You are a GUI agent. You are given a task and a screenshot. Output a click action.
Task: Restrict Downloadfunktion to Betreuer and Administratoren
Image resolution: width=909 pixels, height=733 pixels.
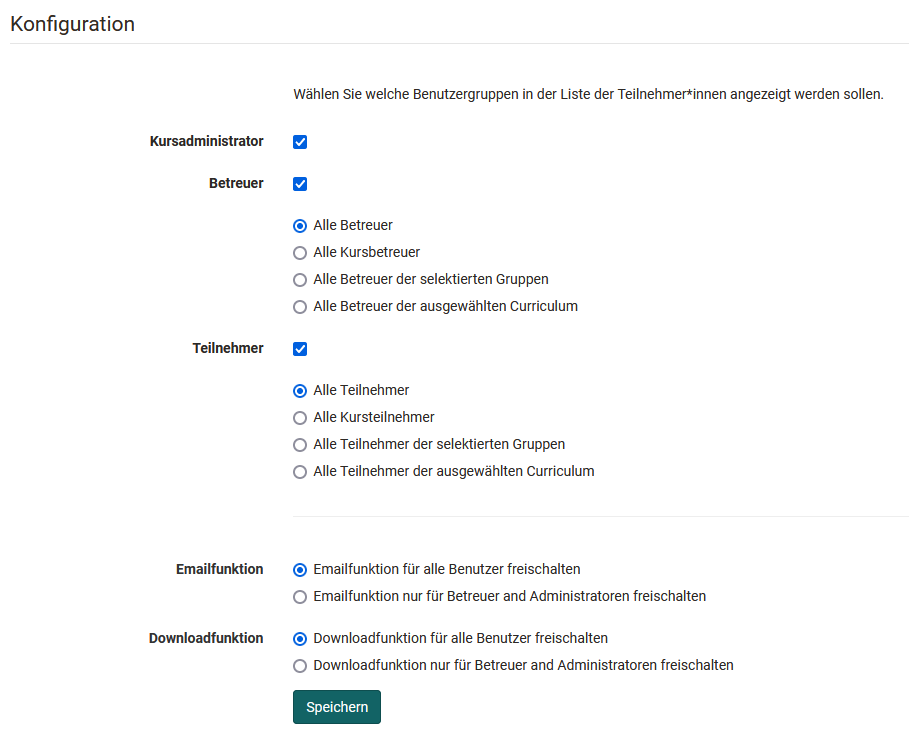(300, 665)
